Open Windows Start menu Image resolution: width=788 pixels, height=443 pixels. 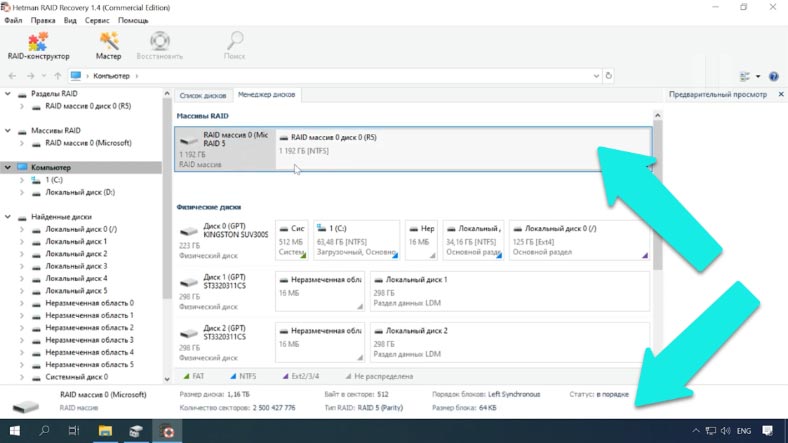15,431
